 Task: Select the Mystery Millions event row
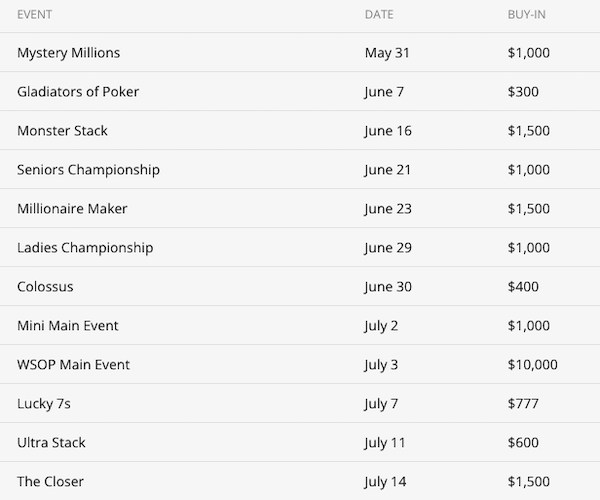pyautogui.click(x=69, y=53)
